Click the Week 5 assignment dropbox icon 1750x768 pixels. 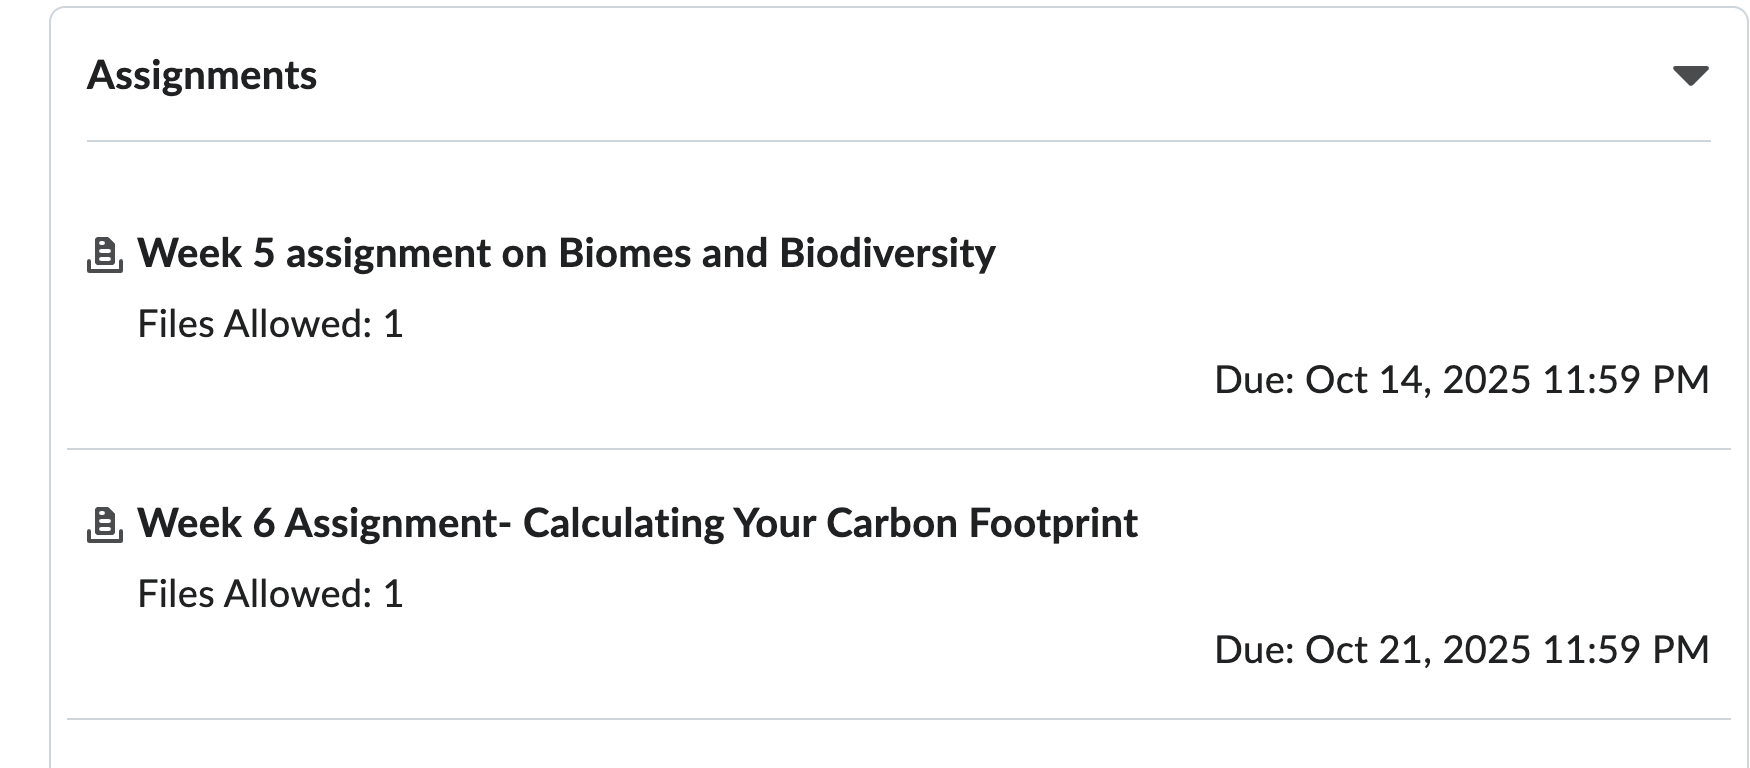coord(105,255)
